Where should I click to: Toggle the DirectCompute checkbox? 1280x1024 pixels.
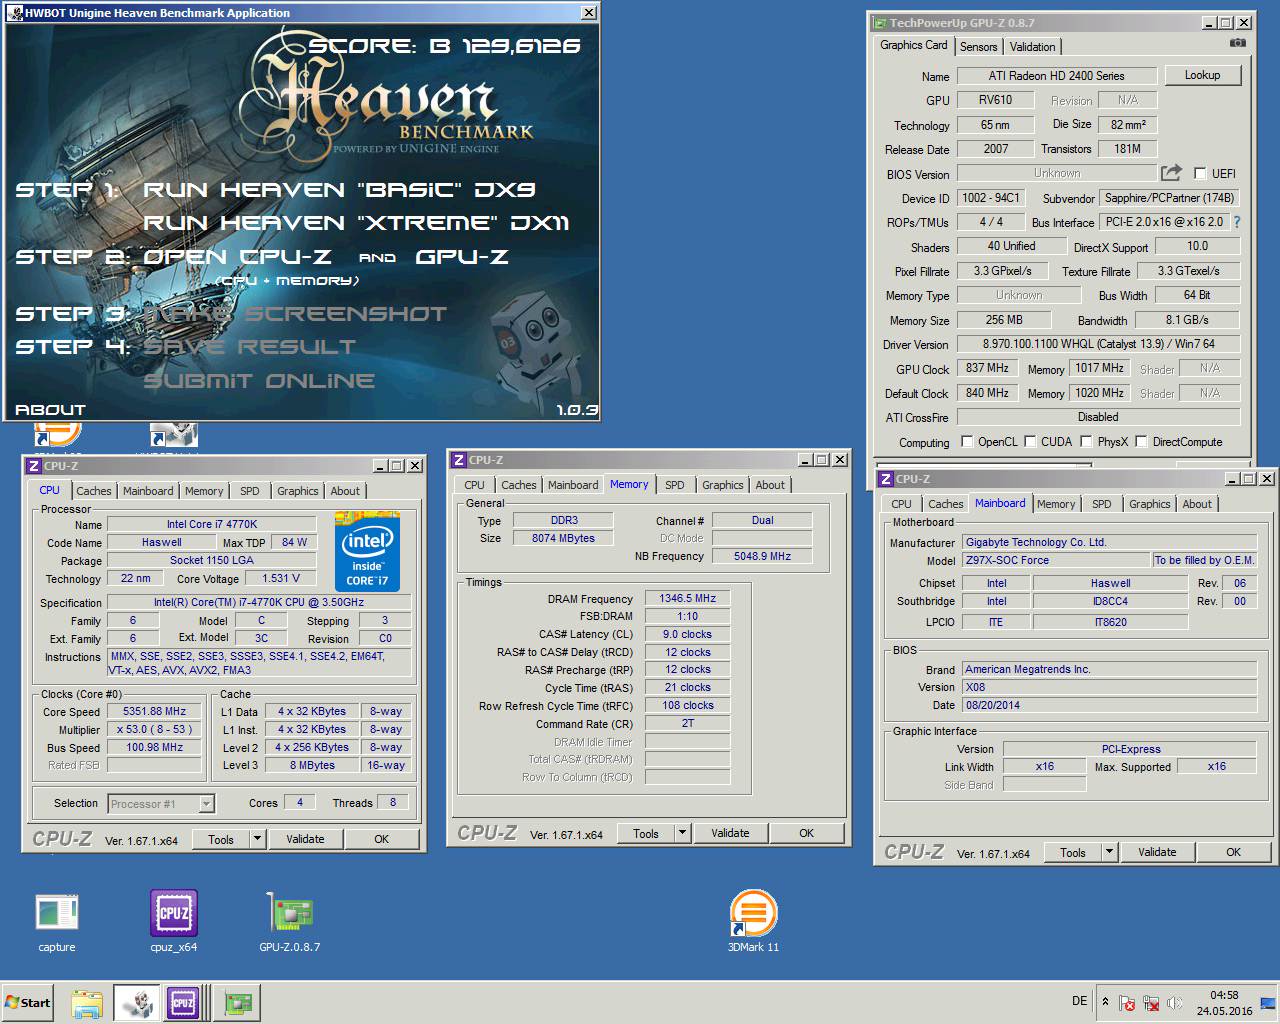click(1141, 441)
